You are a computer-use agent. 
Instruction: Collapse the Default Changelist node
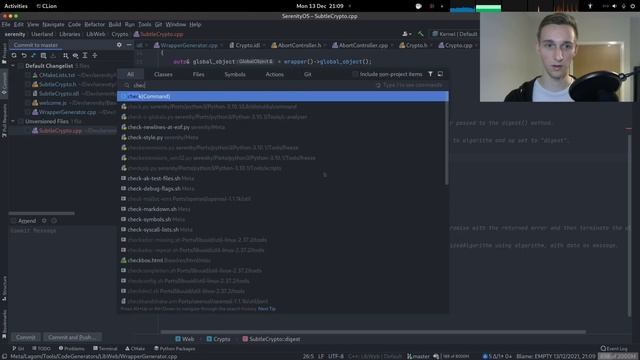coord(13,66)
